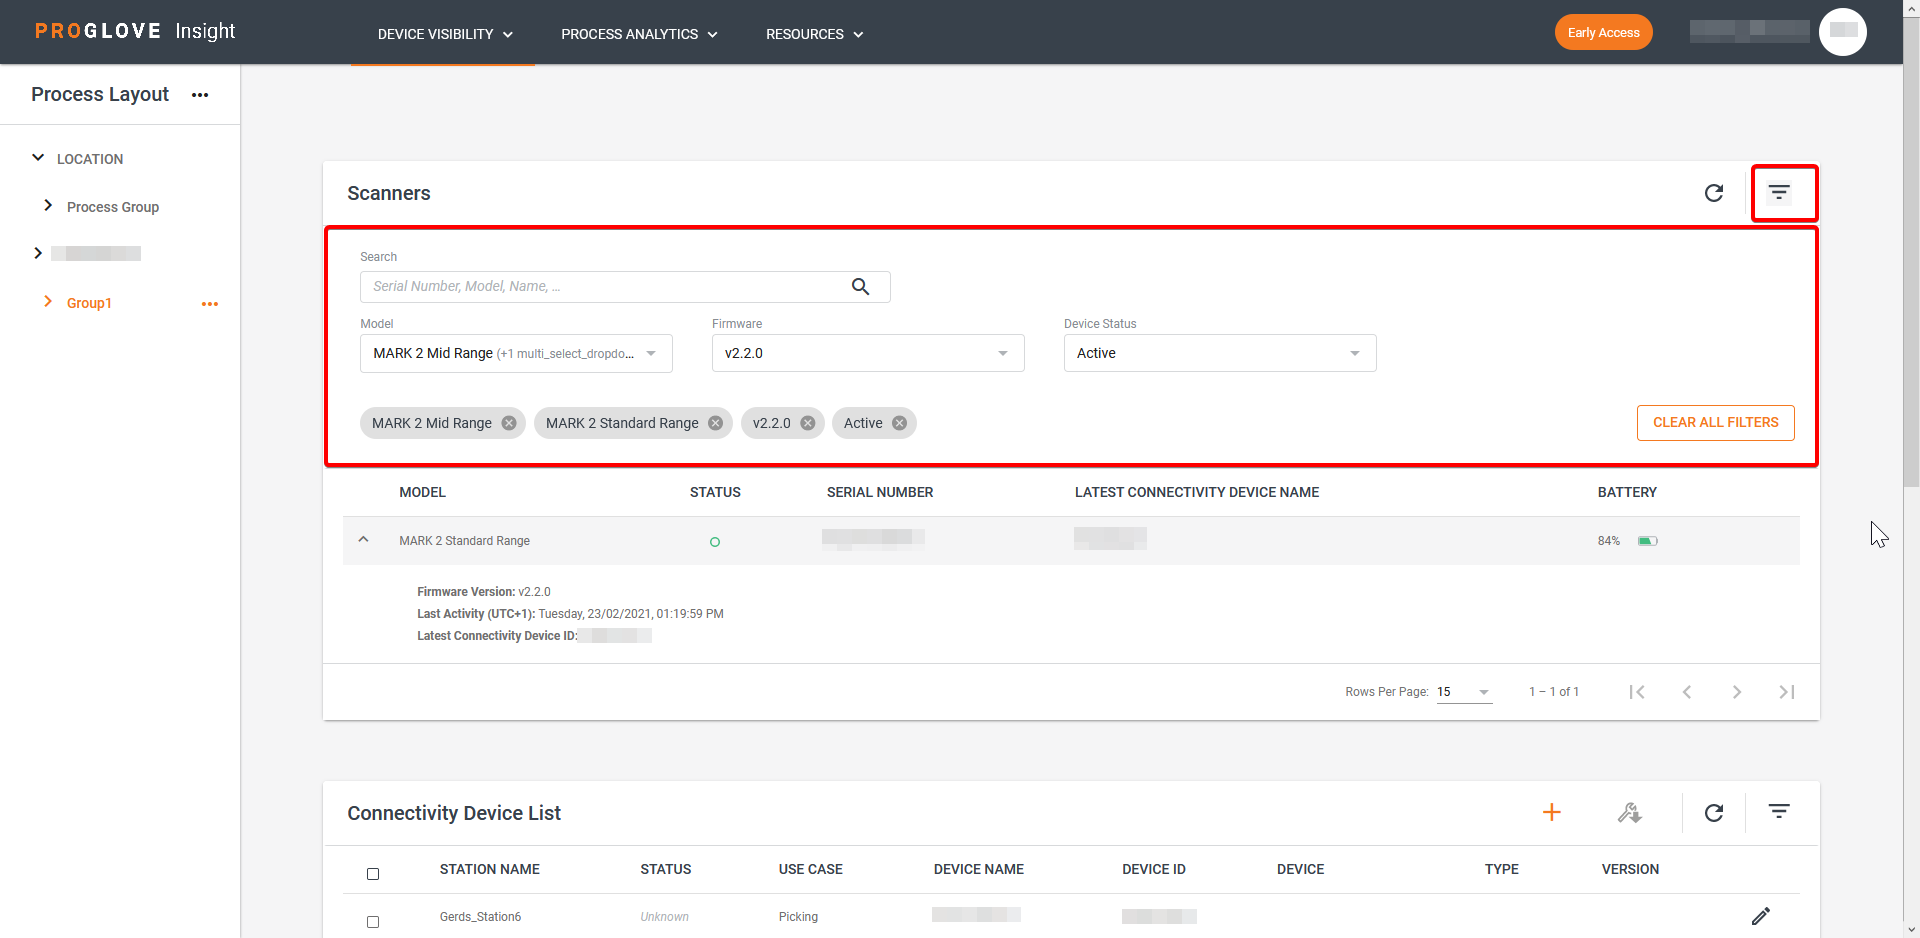Screen dimensions: 1920x938
Task: Click the Unknown status text
Action: [664, 917]
